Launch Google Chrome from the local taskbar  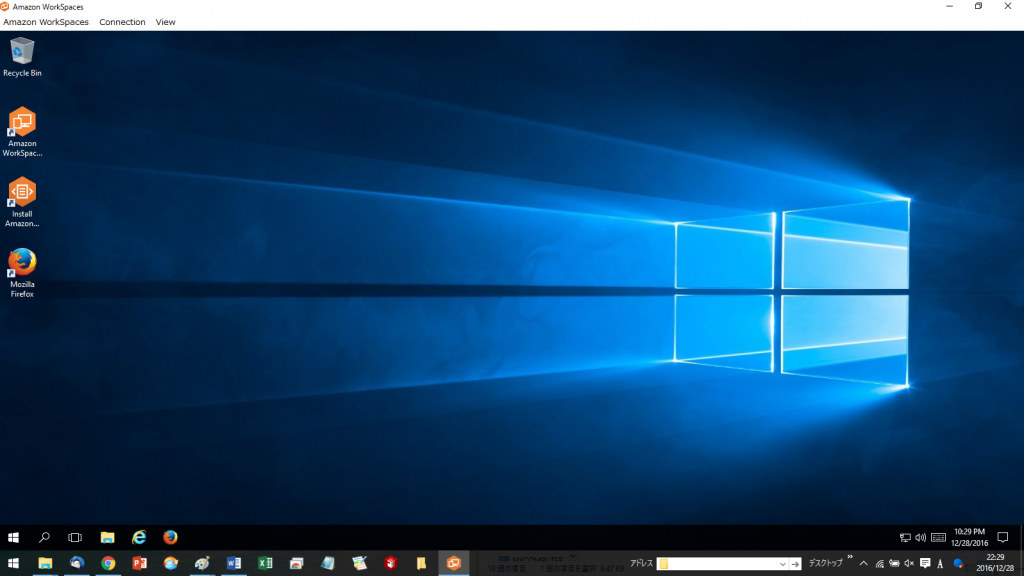108,563
